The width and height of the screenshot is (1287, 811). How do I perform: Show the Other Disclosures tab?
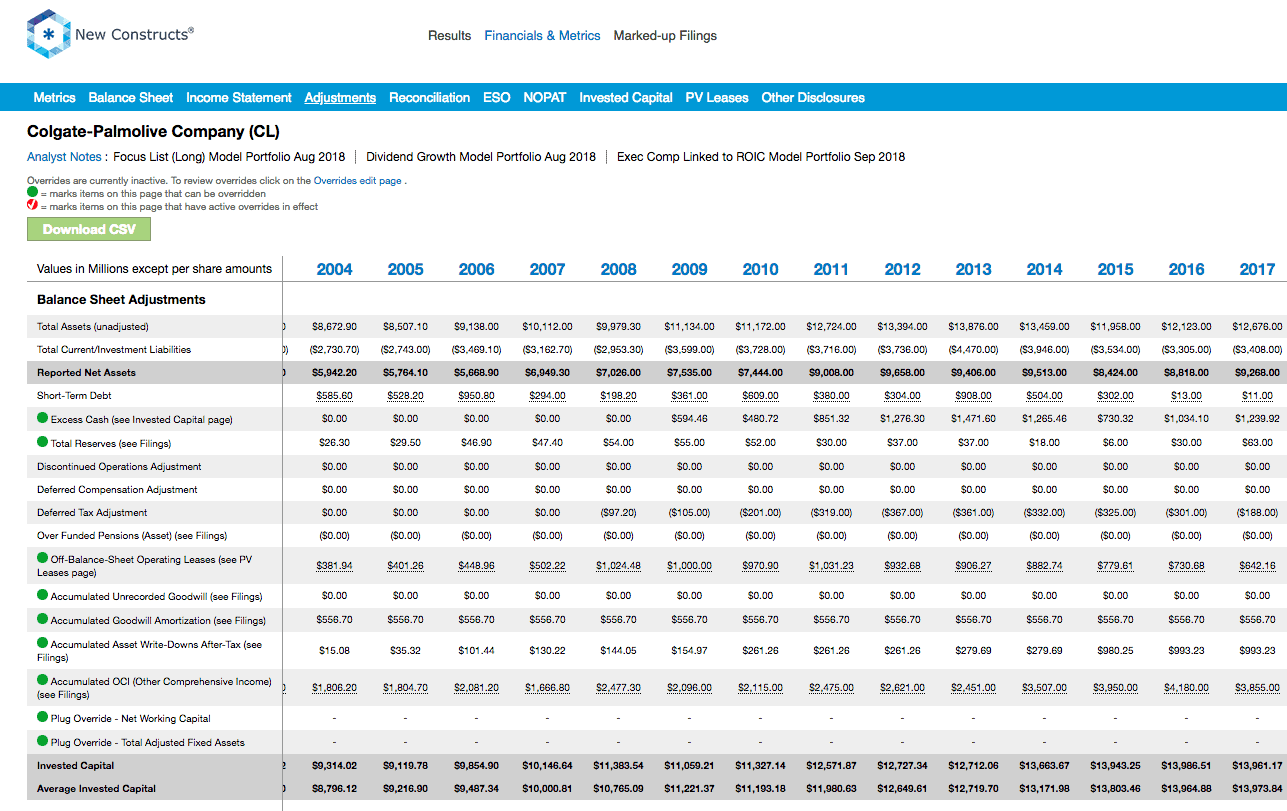click(813, 97)
